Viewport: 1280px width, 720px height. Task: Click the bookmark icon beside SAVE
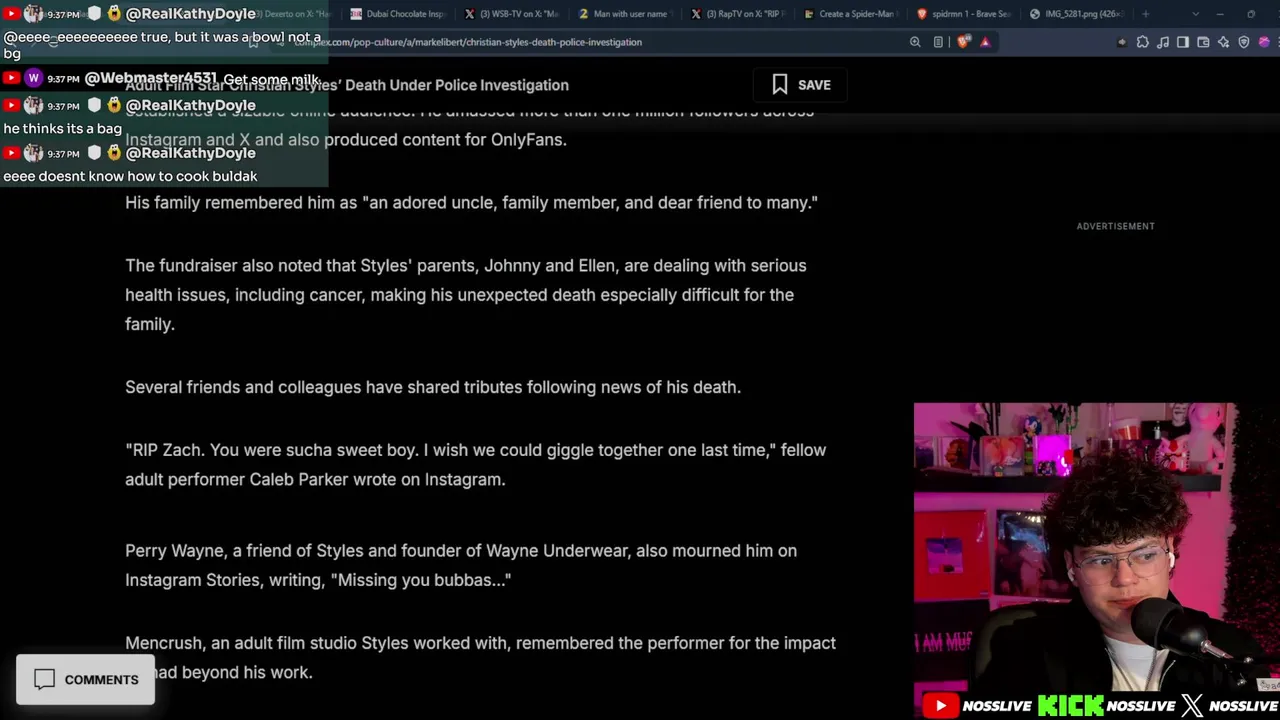coord(780,85)
